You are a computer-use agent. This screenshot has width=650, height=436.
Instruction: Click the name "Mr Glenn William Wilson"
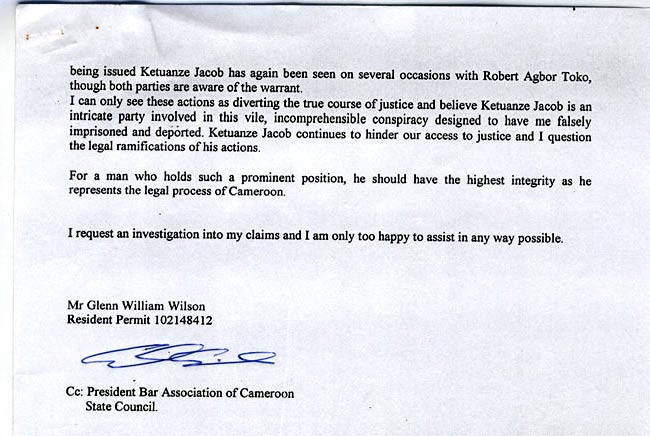coord(135,306)
